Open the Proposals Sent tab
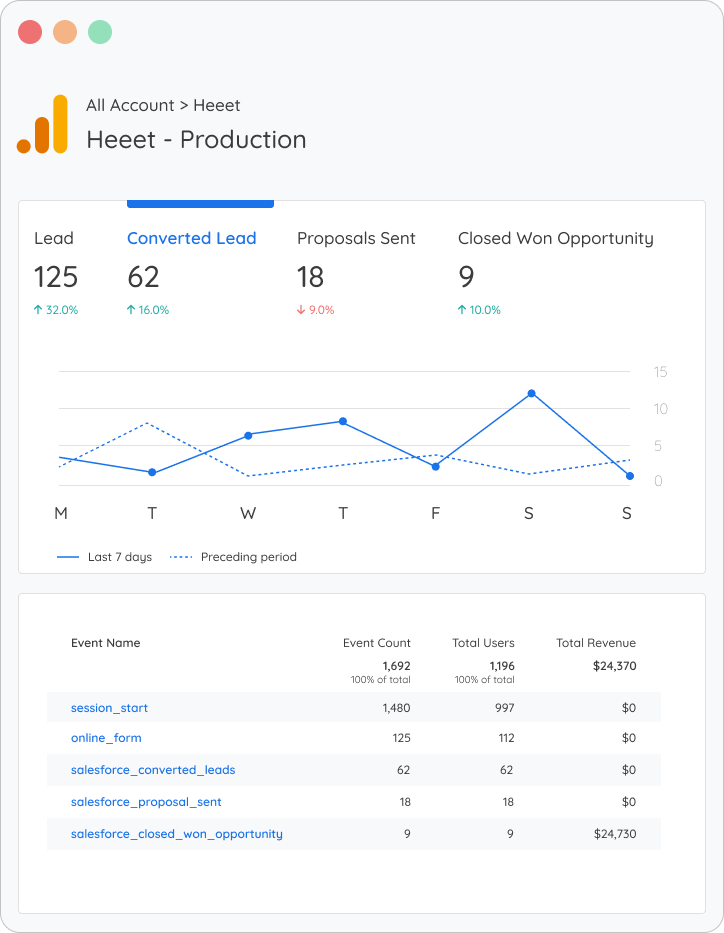Screen dimensions: 724x933 point(355,238)
